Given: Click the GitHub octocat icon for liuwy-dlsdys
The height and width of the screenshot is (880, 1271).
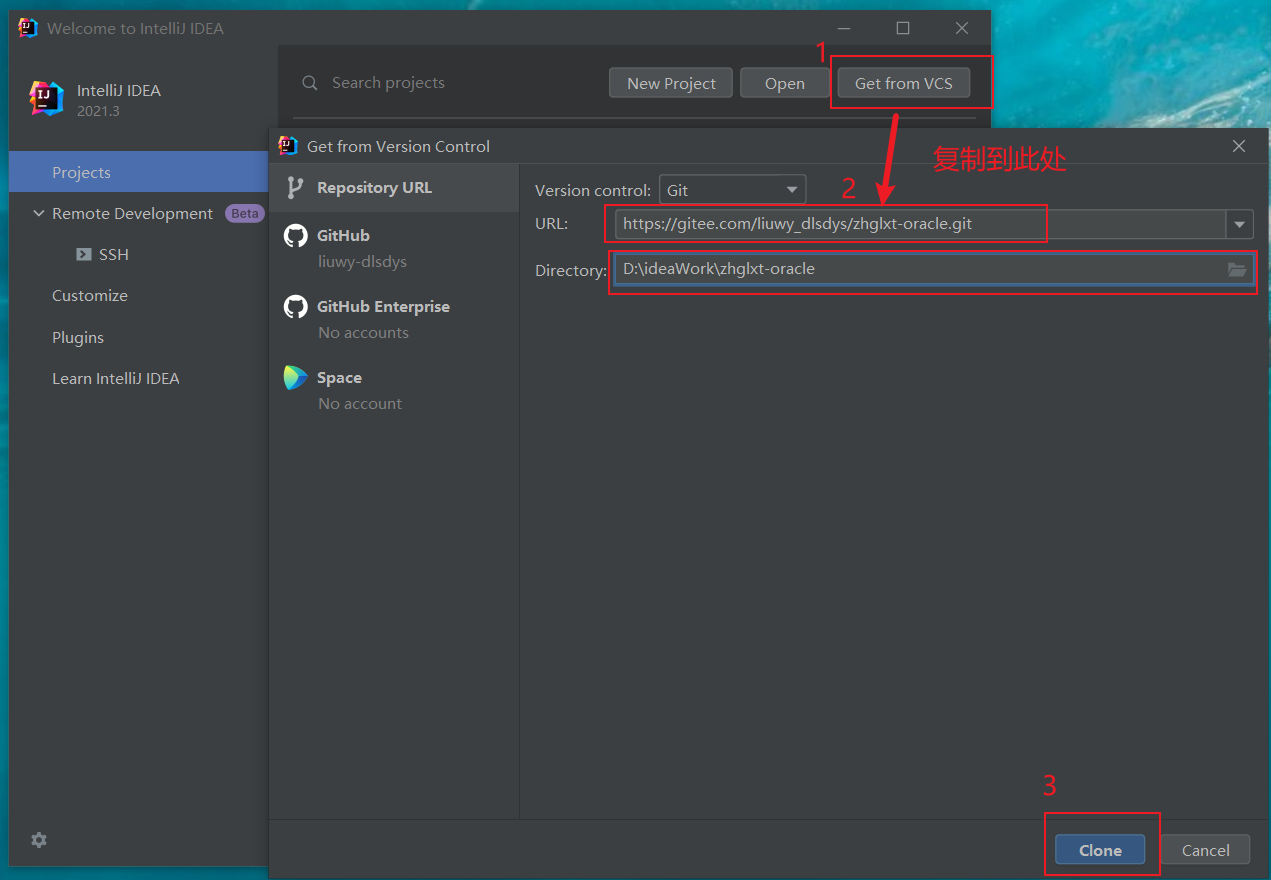Looking at the screenshot, I should click(x=295, y=236).
